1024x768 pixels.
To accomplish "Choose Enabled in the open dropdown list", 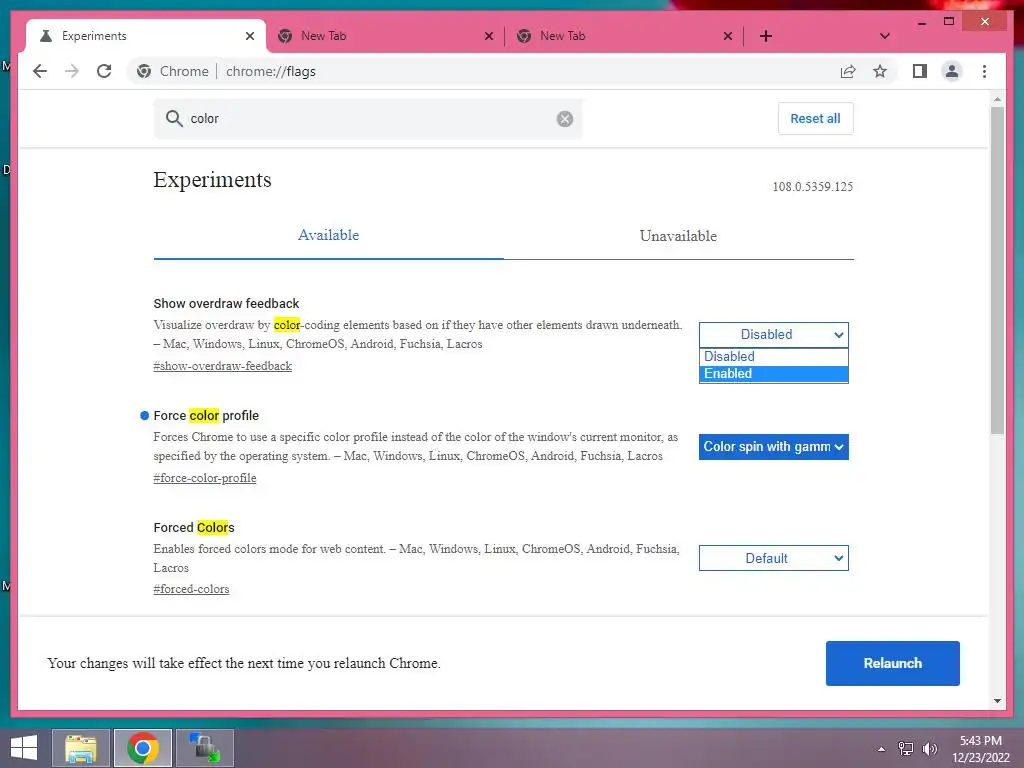I will click(773, 374).
